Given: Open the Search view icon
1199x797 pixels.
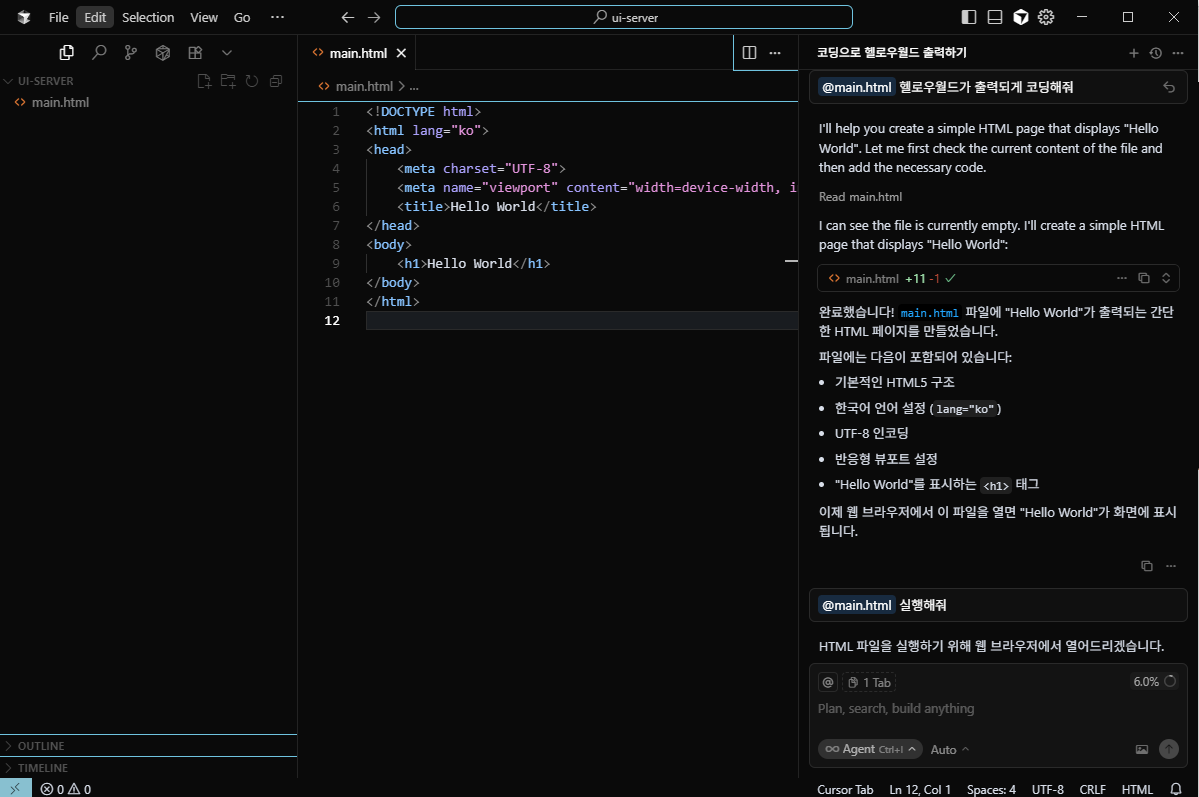Looking at the screenshot, I should point(99,53).
